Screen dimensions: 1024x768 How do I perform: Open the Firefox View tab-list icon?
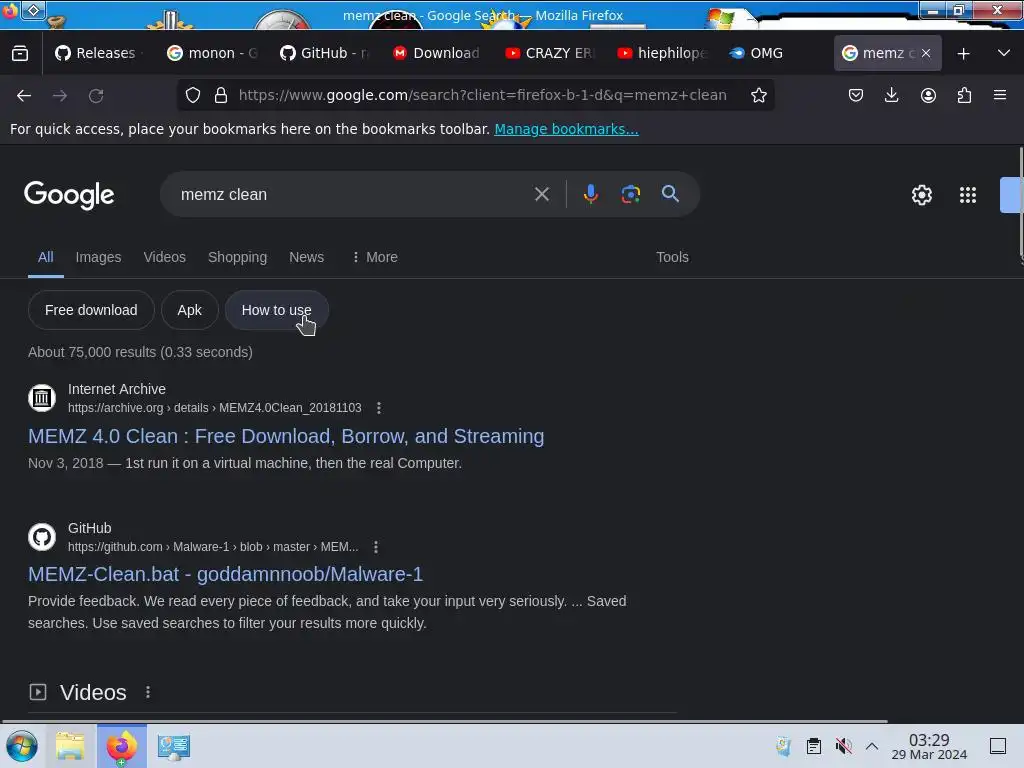[20, 53]
